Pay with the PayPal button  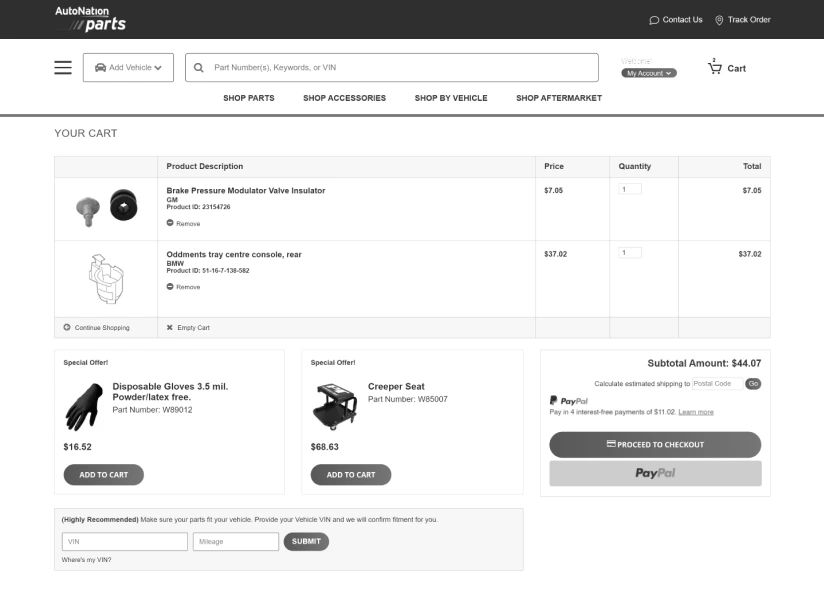click(x=655, y=473)
